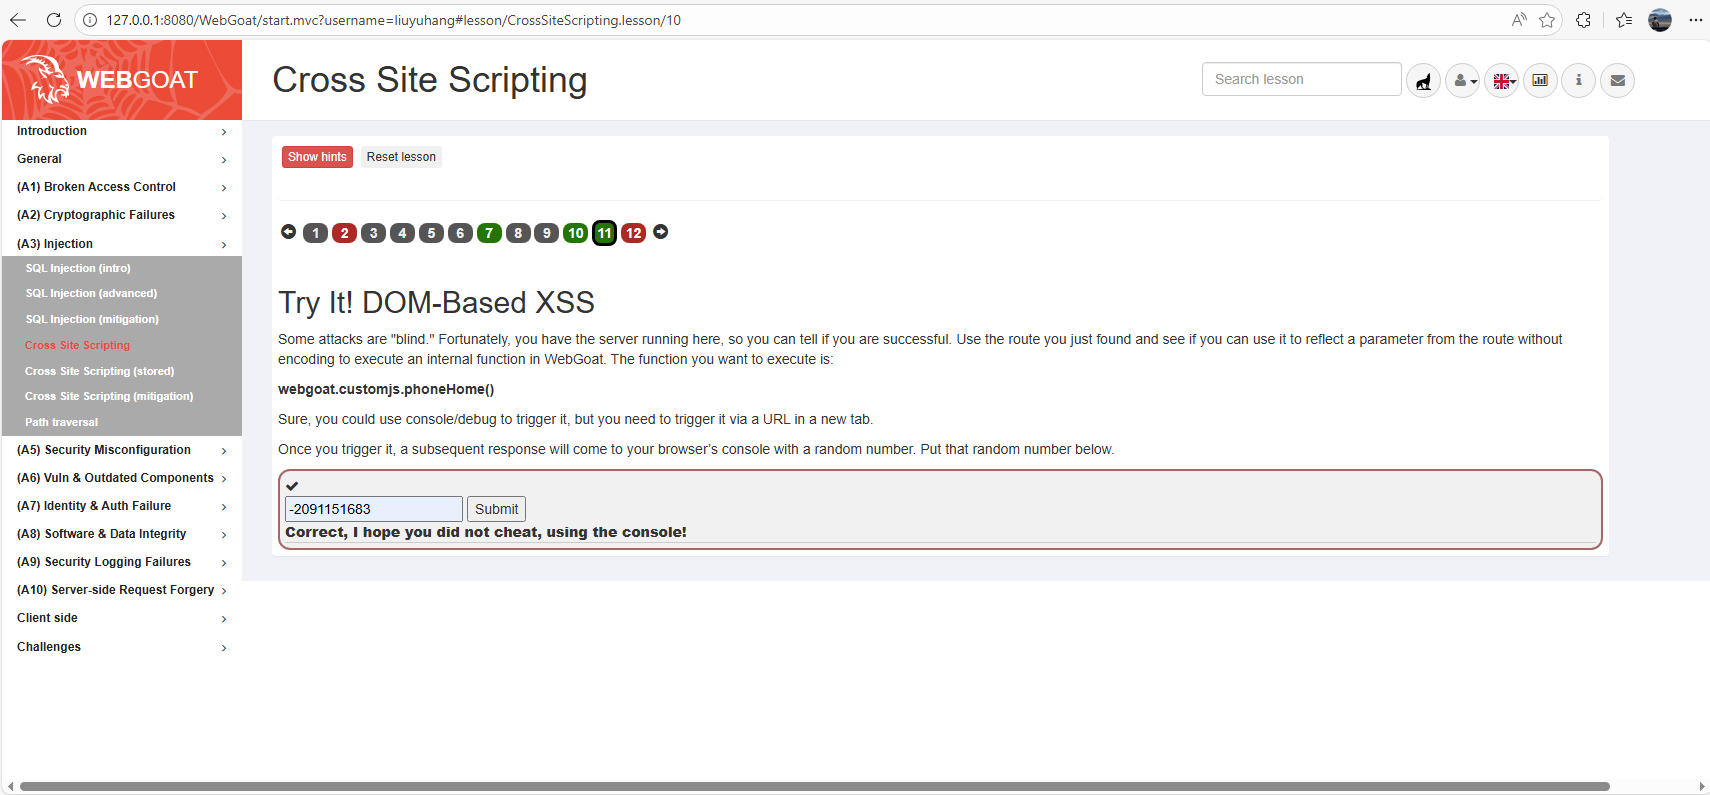The width and height of the screenshot is (1710, 795).
Task: Expand the Challenges menu
Action: click(x=122, y=647)
